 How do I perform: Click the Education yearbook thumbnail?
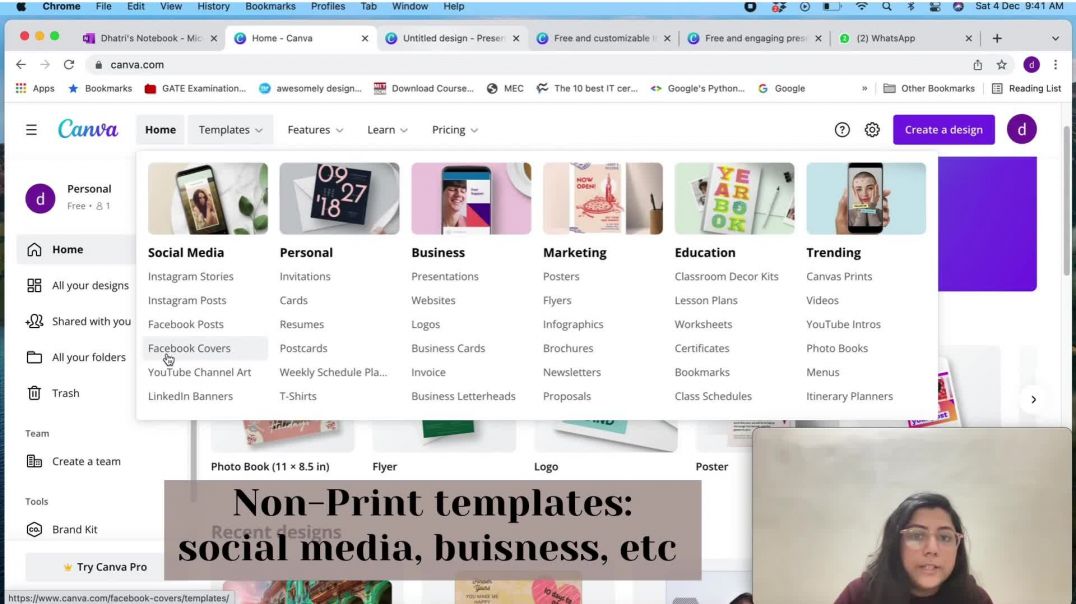tap(734, 198)
